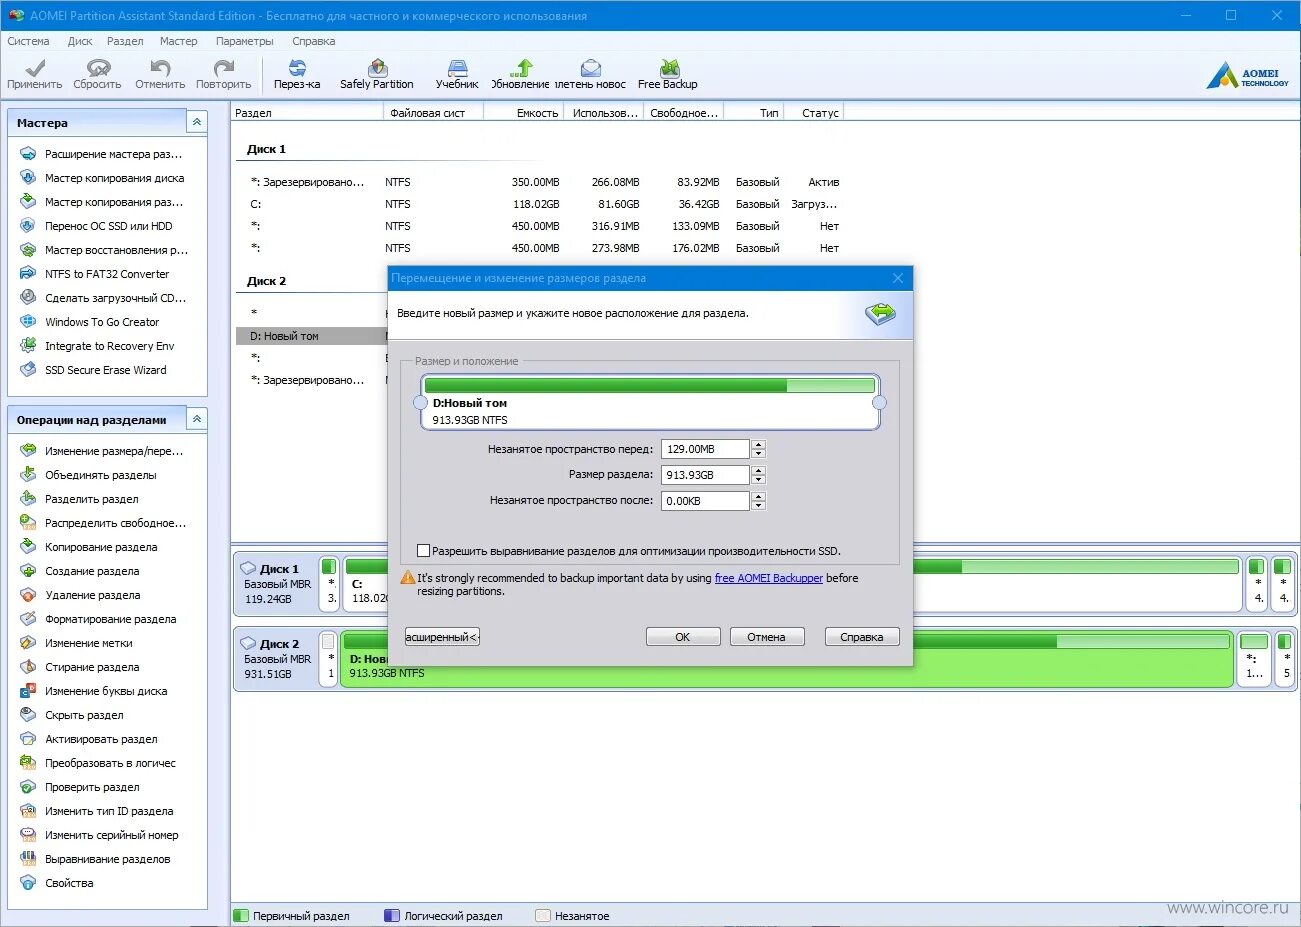Open NTFS to FAT32 Converter
This screenshot has height=927, width=1301.
point(107,274)
